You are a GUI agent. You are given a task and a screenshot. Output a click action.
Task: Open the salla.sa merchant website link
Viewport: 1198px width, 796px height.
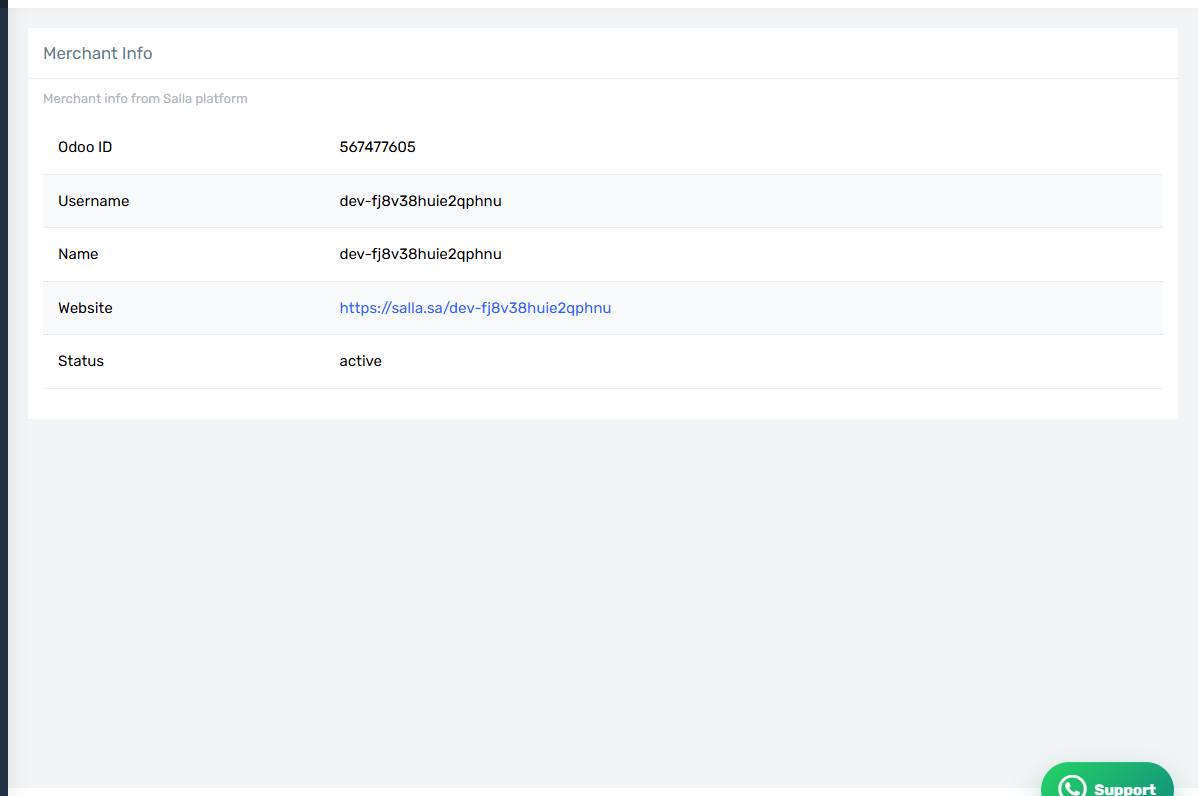coord(475,308)
